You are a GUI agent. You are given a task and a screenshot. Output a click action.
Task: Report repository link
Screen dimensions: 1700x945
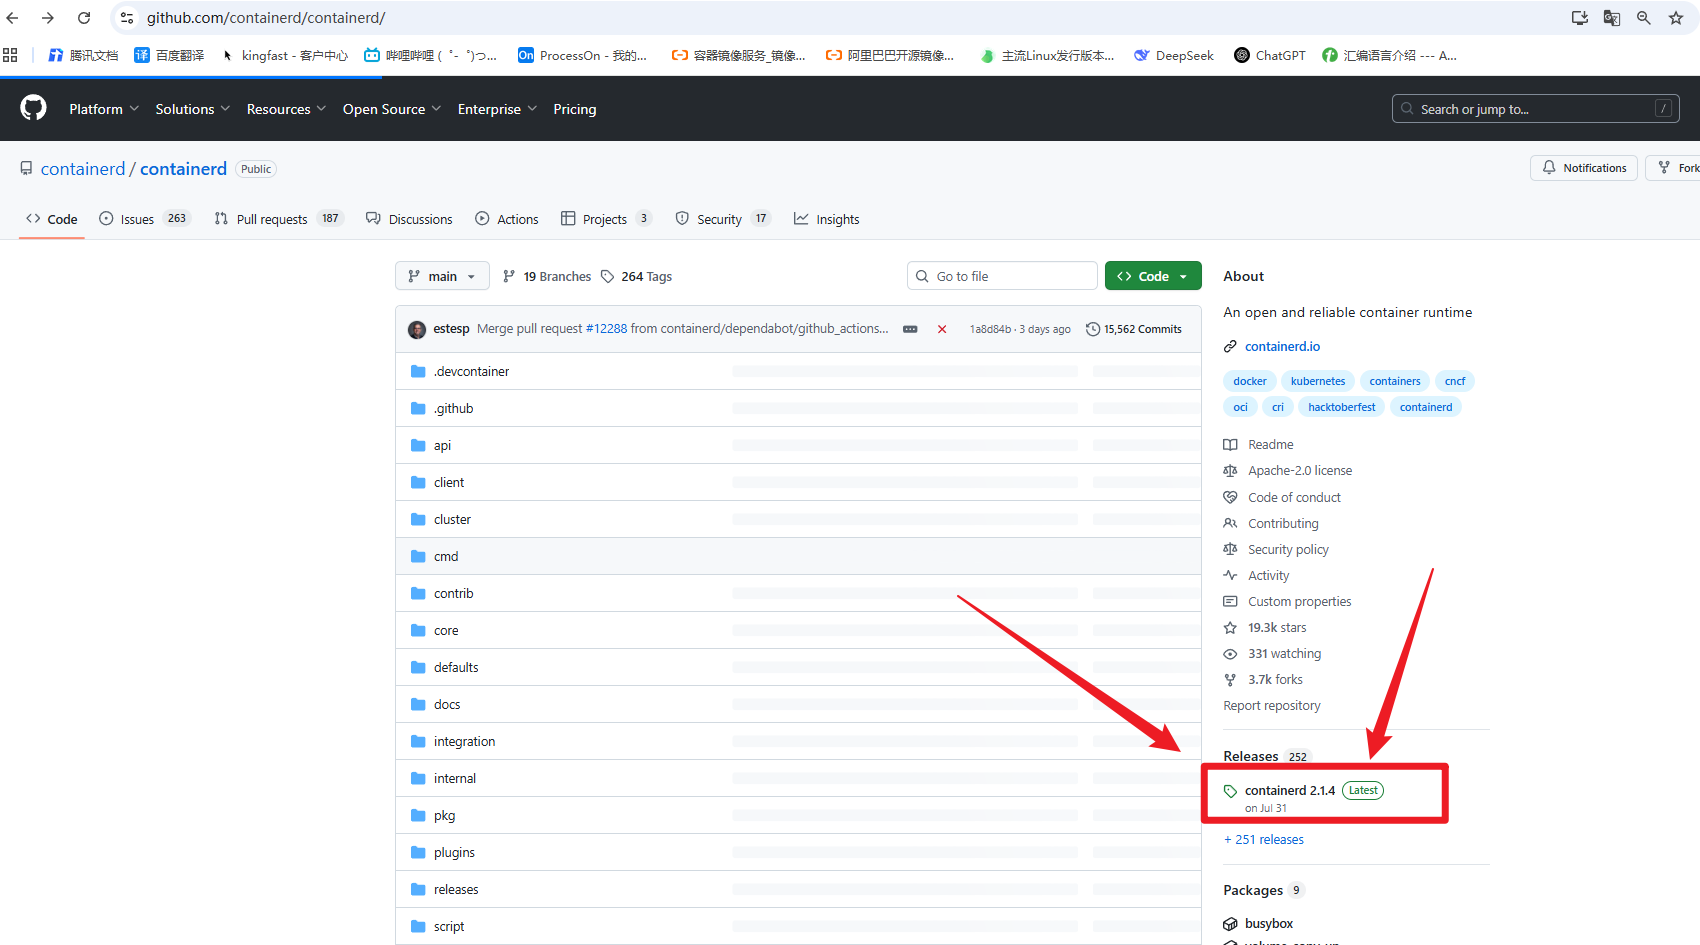[x=1272, y=705]
